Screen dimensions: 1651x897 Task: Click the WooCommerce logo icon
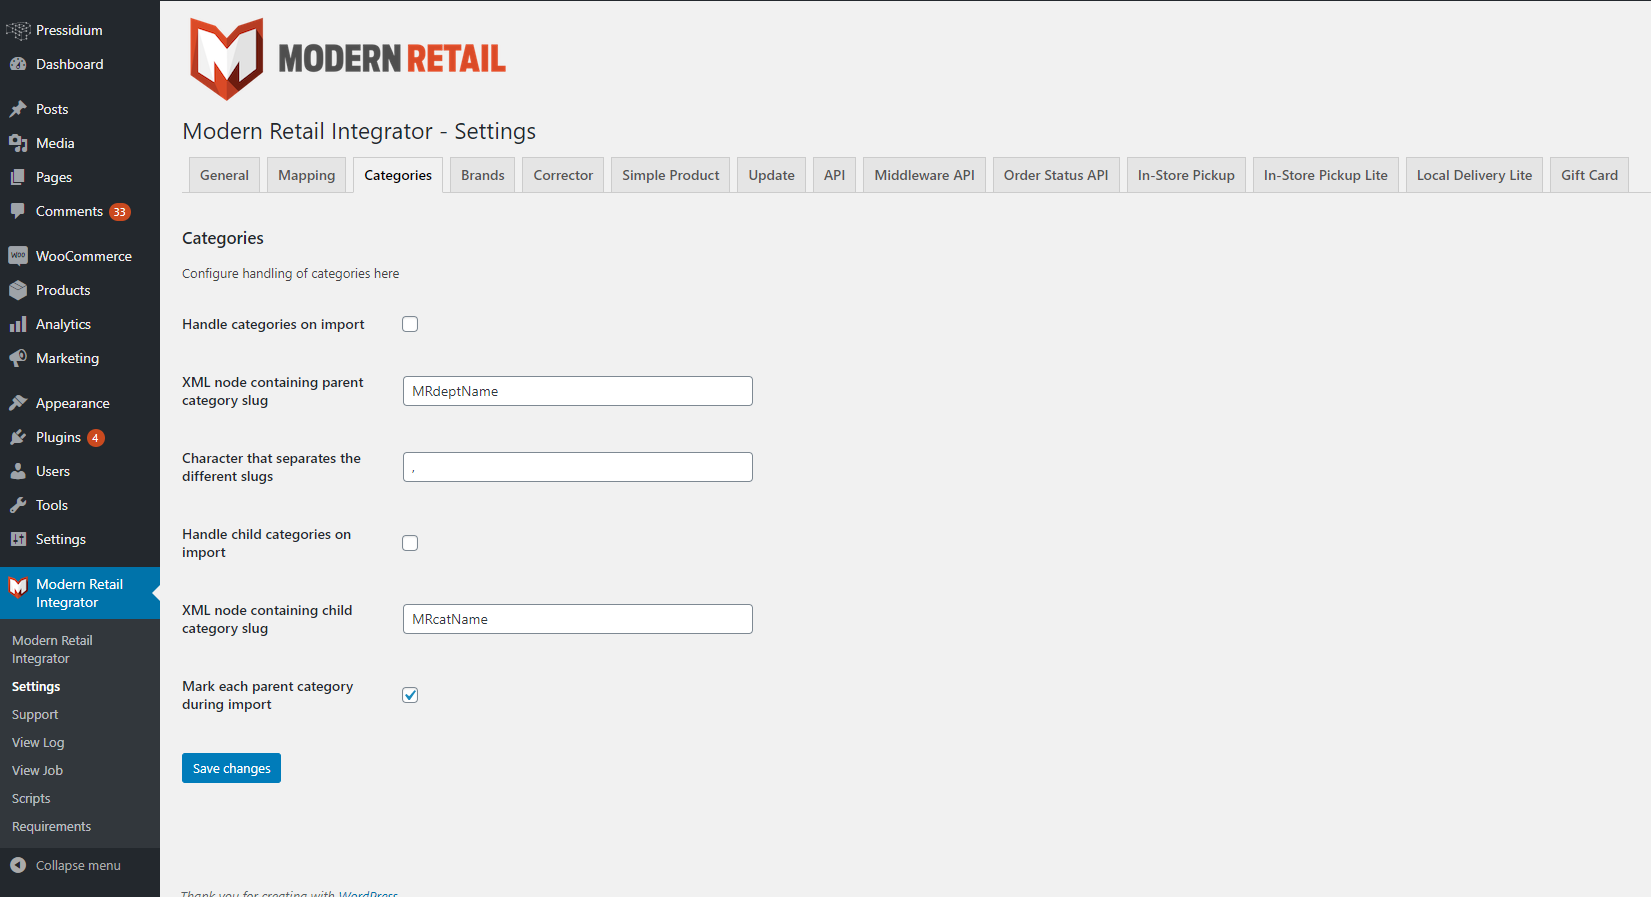coord(18,256)
